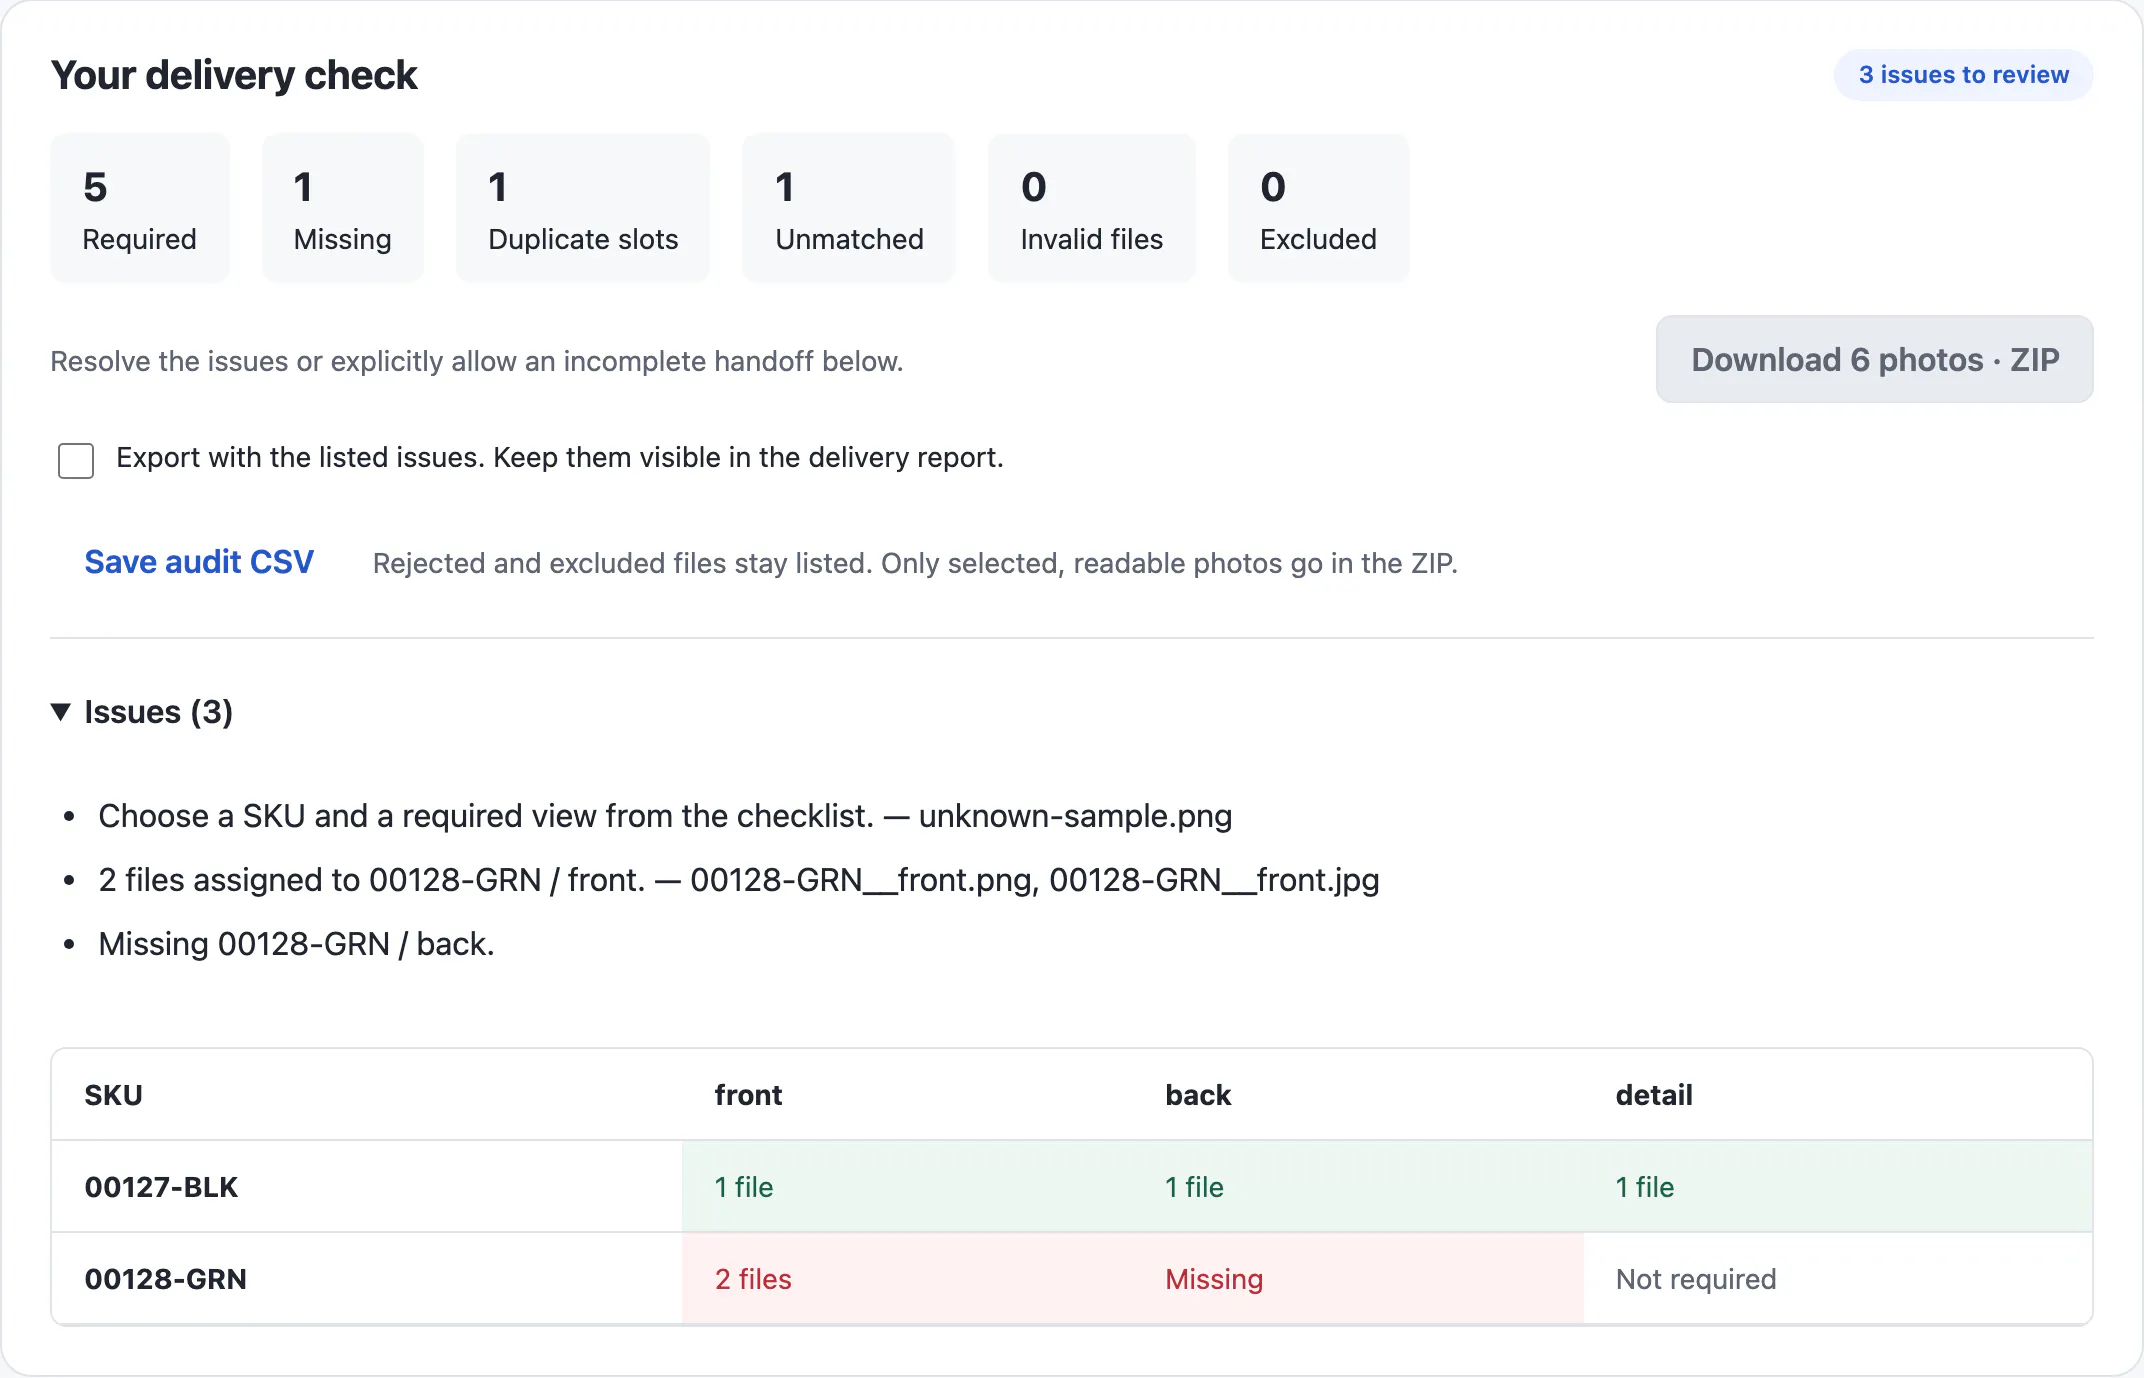
Task: Click the Missing cell for 00128-GRN back
Action: pos(1358,1279)
